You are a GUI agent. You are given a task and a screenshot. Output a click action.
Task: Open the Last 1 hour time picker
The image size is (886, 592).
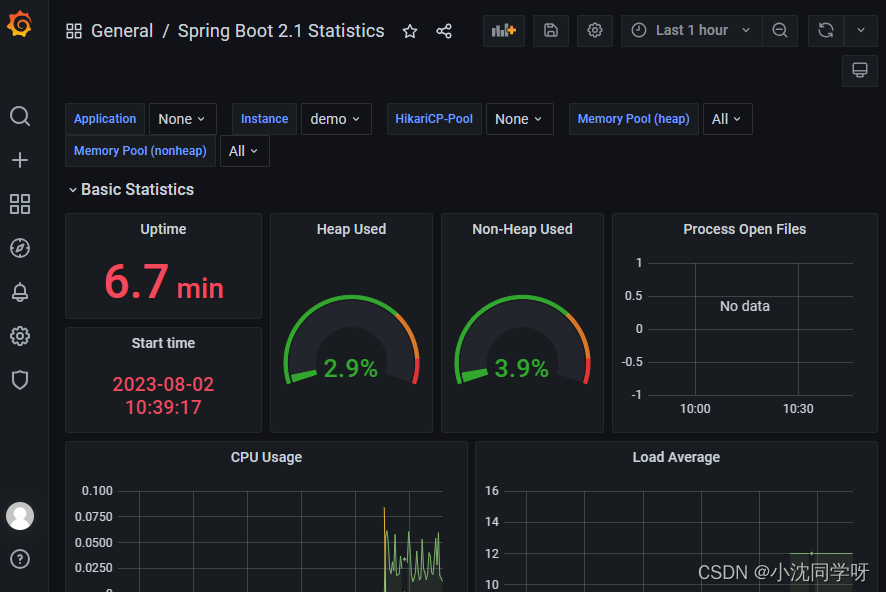692,31
